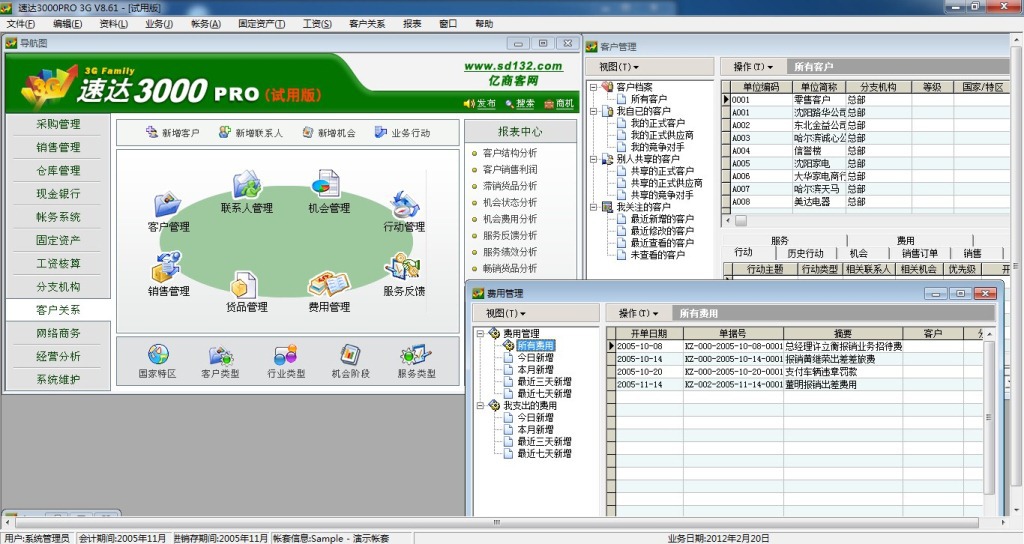
Task: Select 我的正式供应商 in the customer tree
Action: click(662, 135)
